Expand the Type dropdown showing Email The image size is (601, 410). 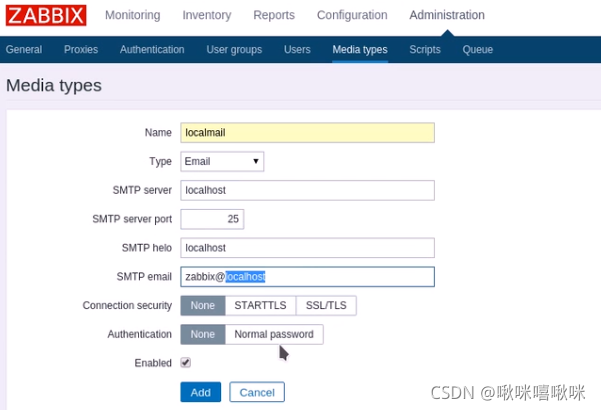click(x=222, y=161)
